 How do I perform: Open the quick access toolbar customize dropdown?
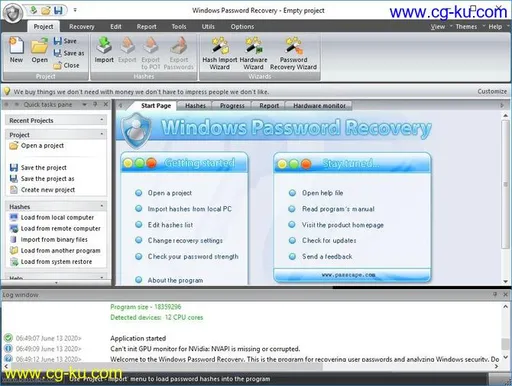pyautogui.click(x=75, y=10)
